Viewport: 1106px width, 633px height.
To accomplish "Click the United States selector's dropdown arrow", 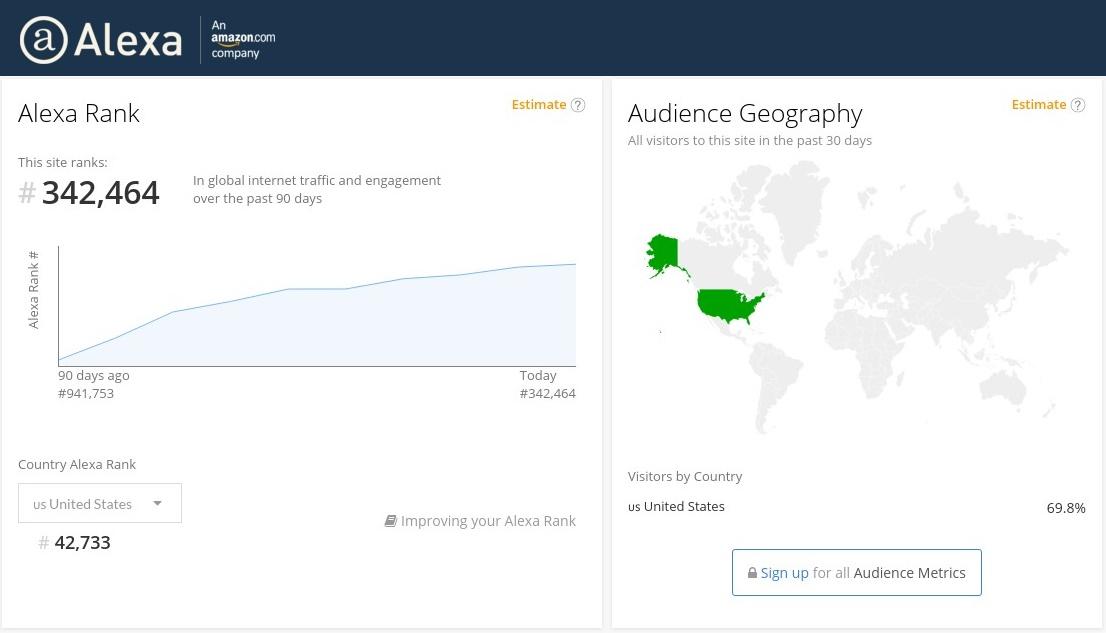I will tap(157, 503).
